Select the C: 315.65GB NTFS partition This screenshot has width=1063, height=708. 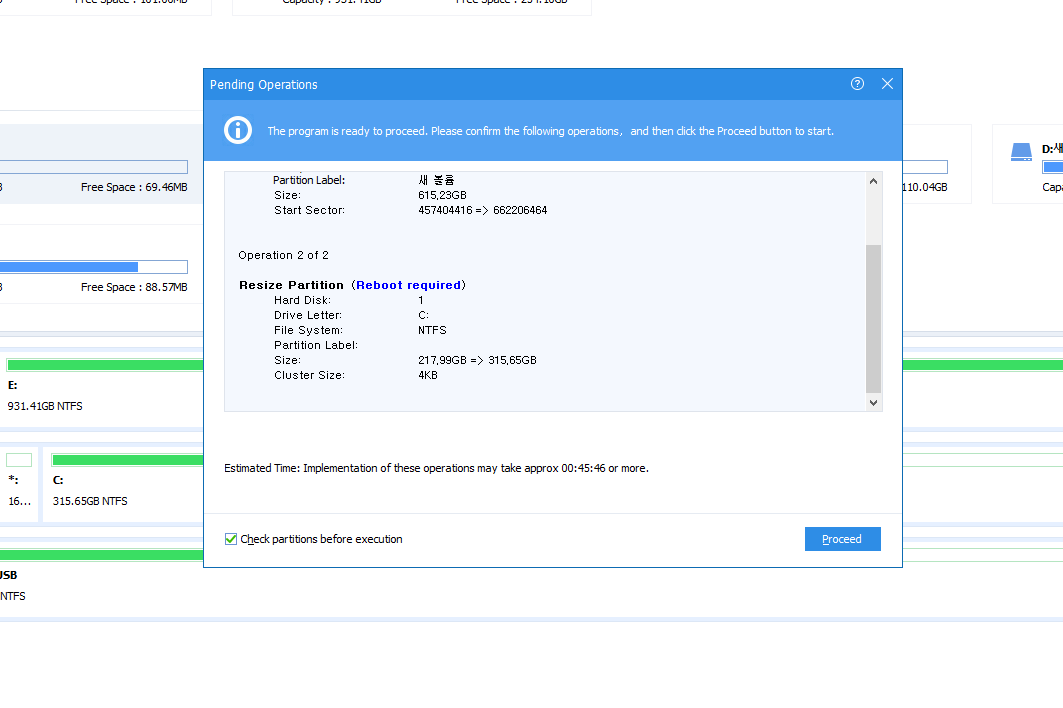[x=123, y=485]
